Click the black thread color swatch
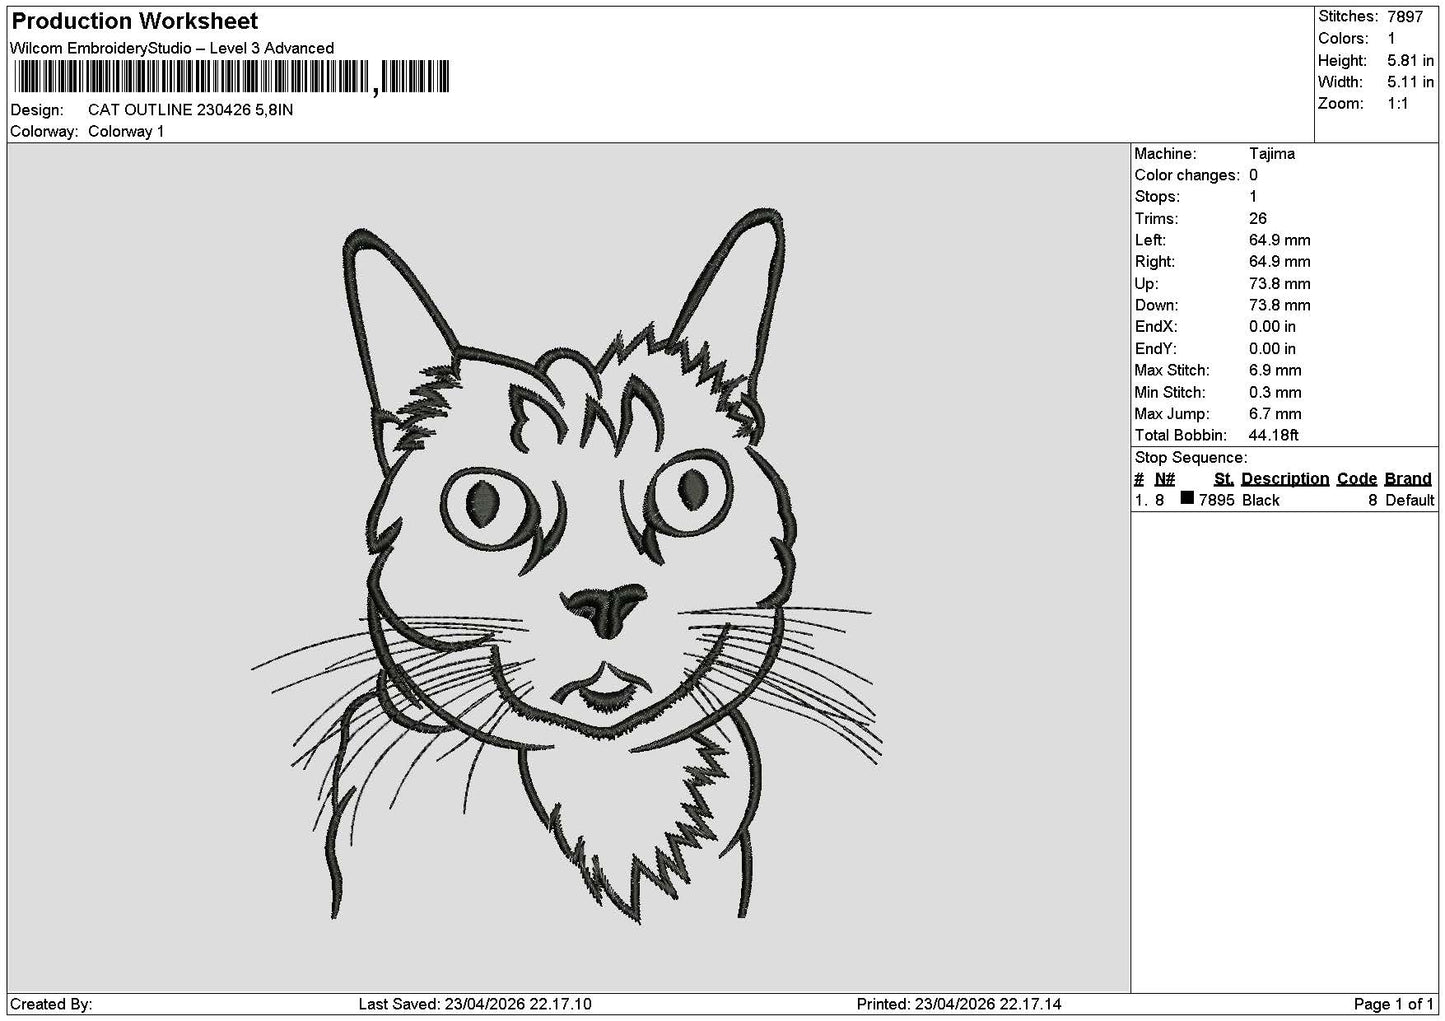This screenshot has height=1021, width=1445. (1187, 498)
